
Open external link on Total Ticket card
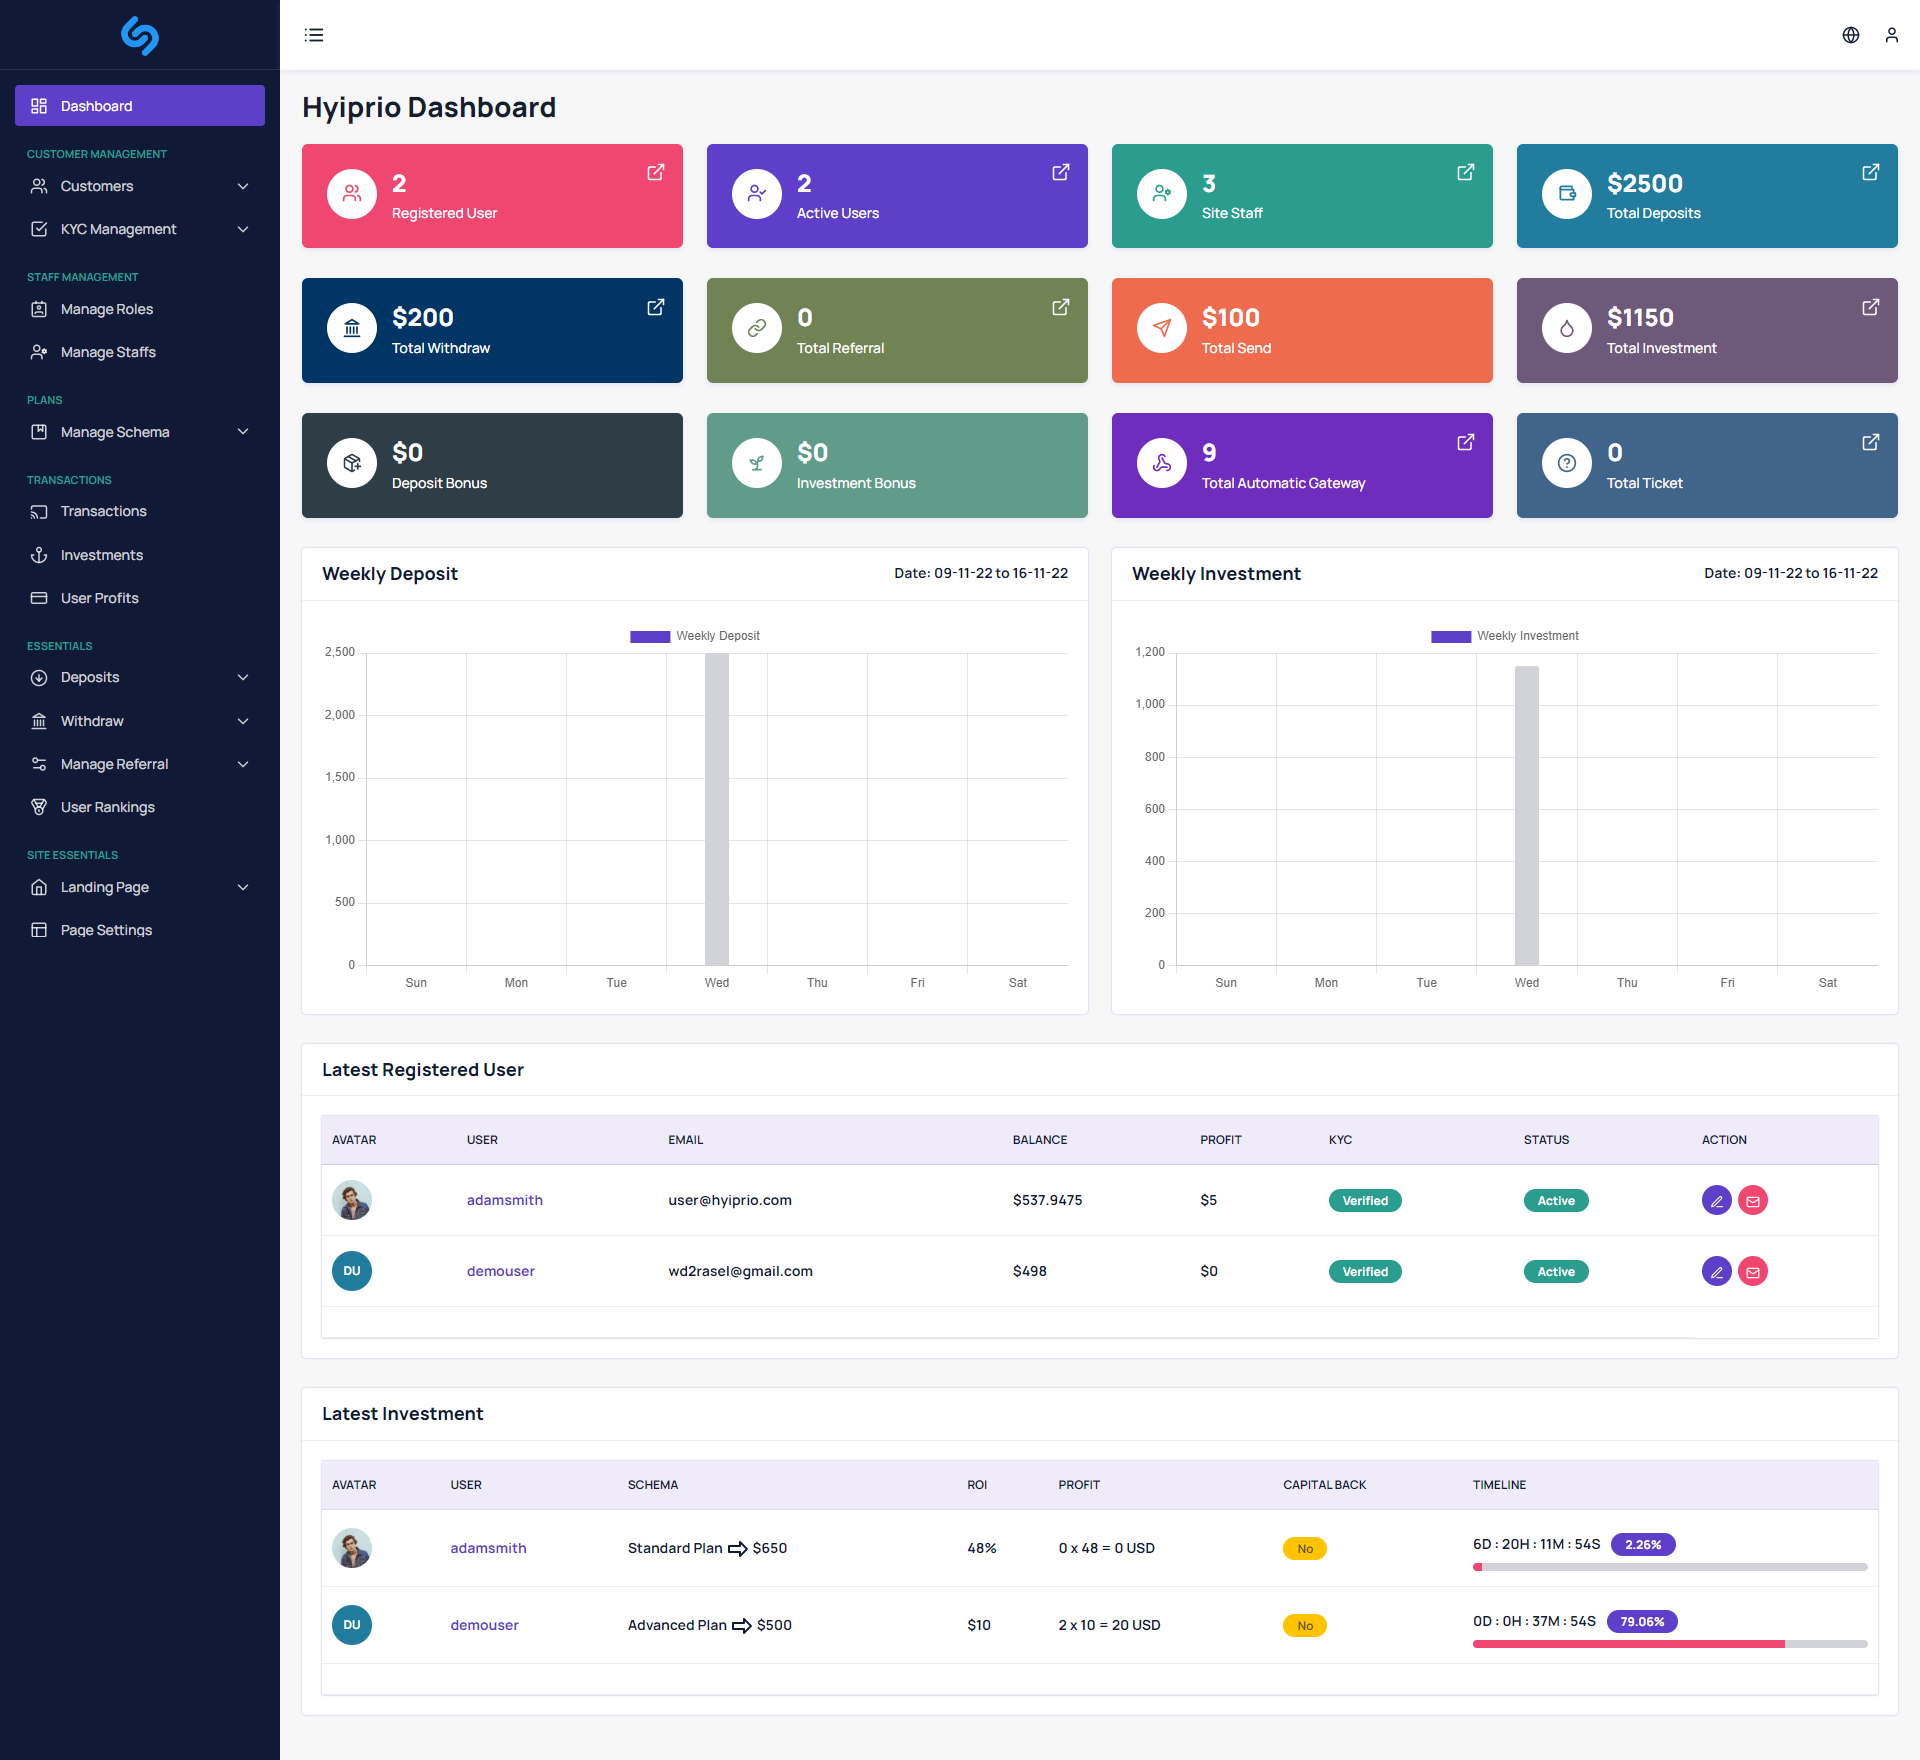1870,442
